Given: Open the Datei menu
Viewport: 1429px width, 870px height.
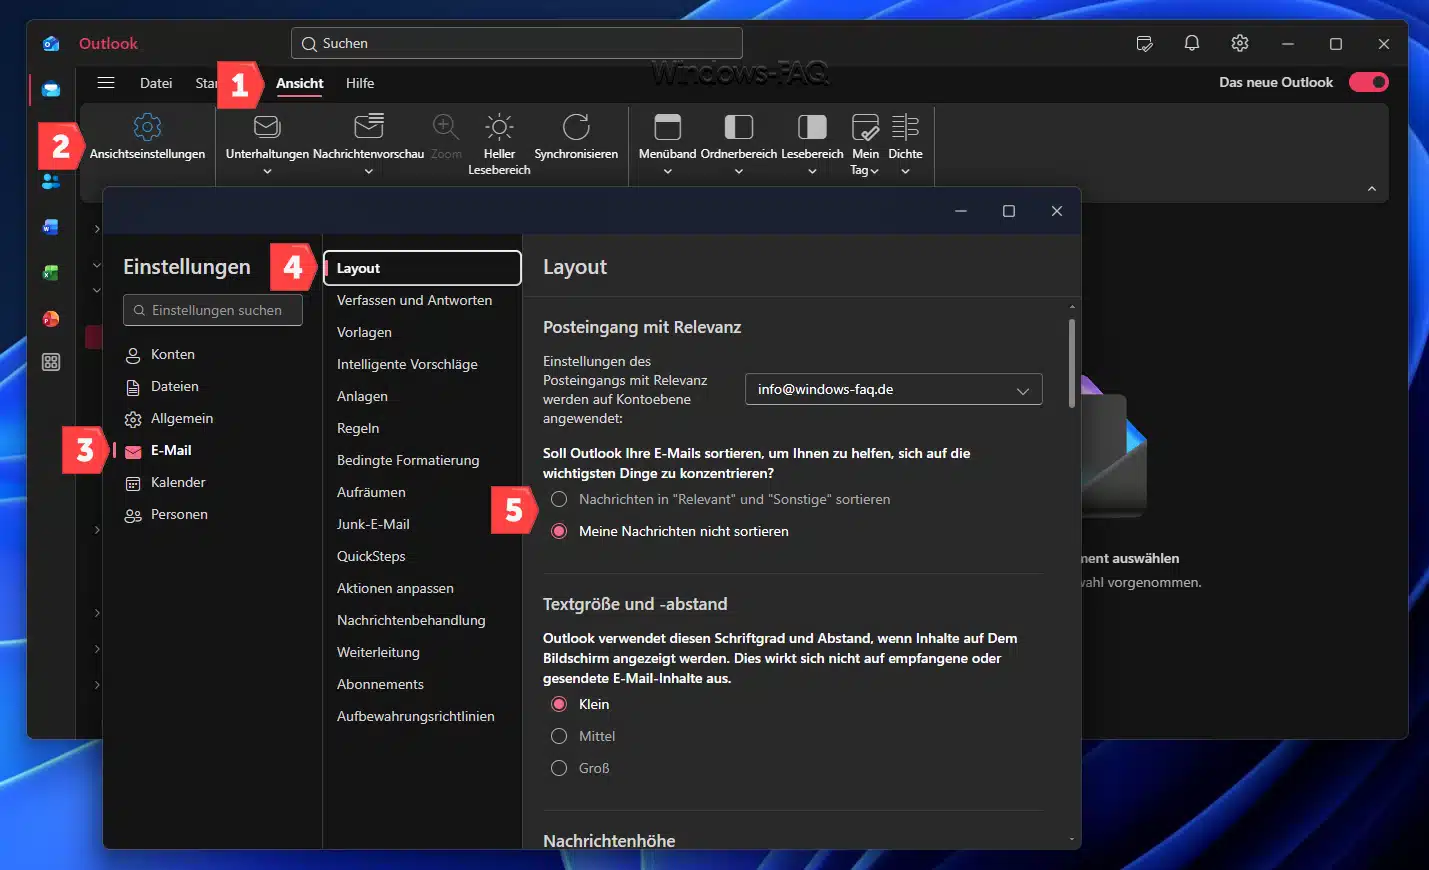Looking at the screenshot, I should coord(156,83).
